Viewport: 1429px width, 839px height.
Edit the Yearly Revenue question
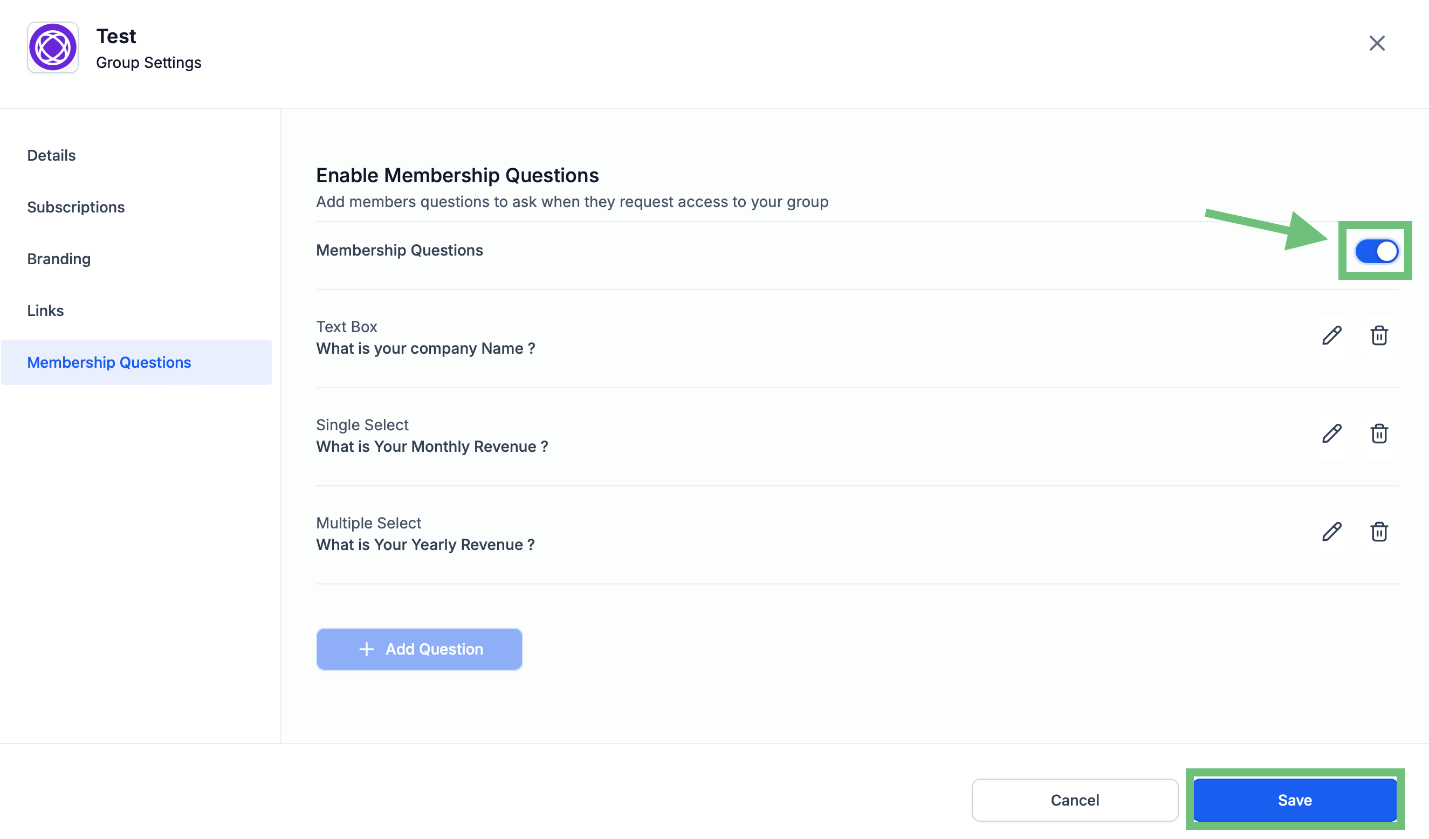(1331, 532)
